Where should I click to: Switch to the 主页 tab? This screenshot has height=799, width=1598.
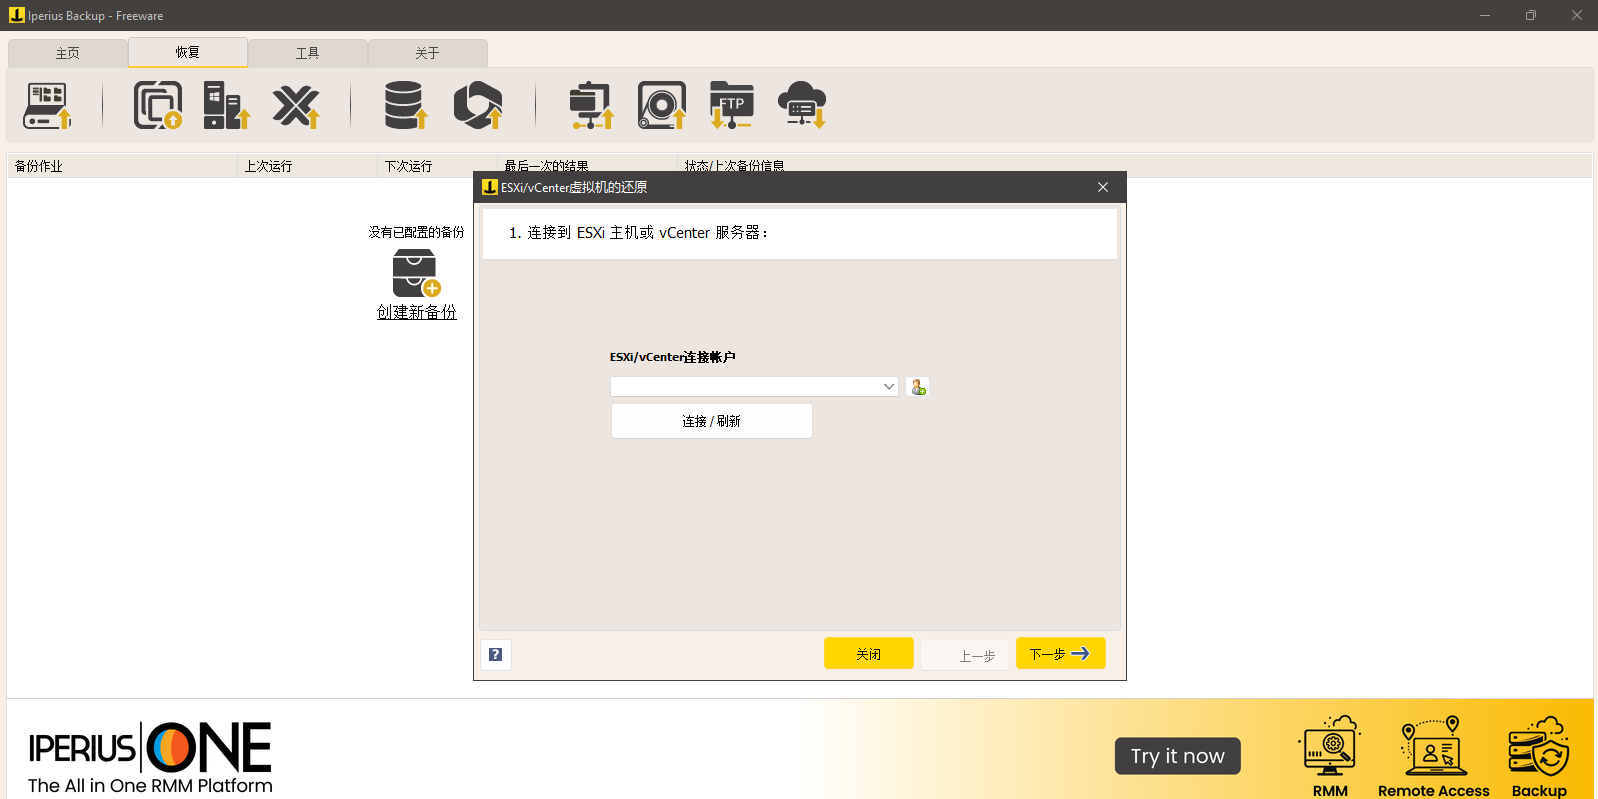tap(67, 53)
